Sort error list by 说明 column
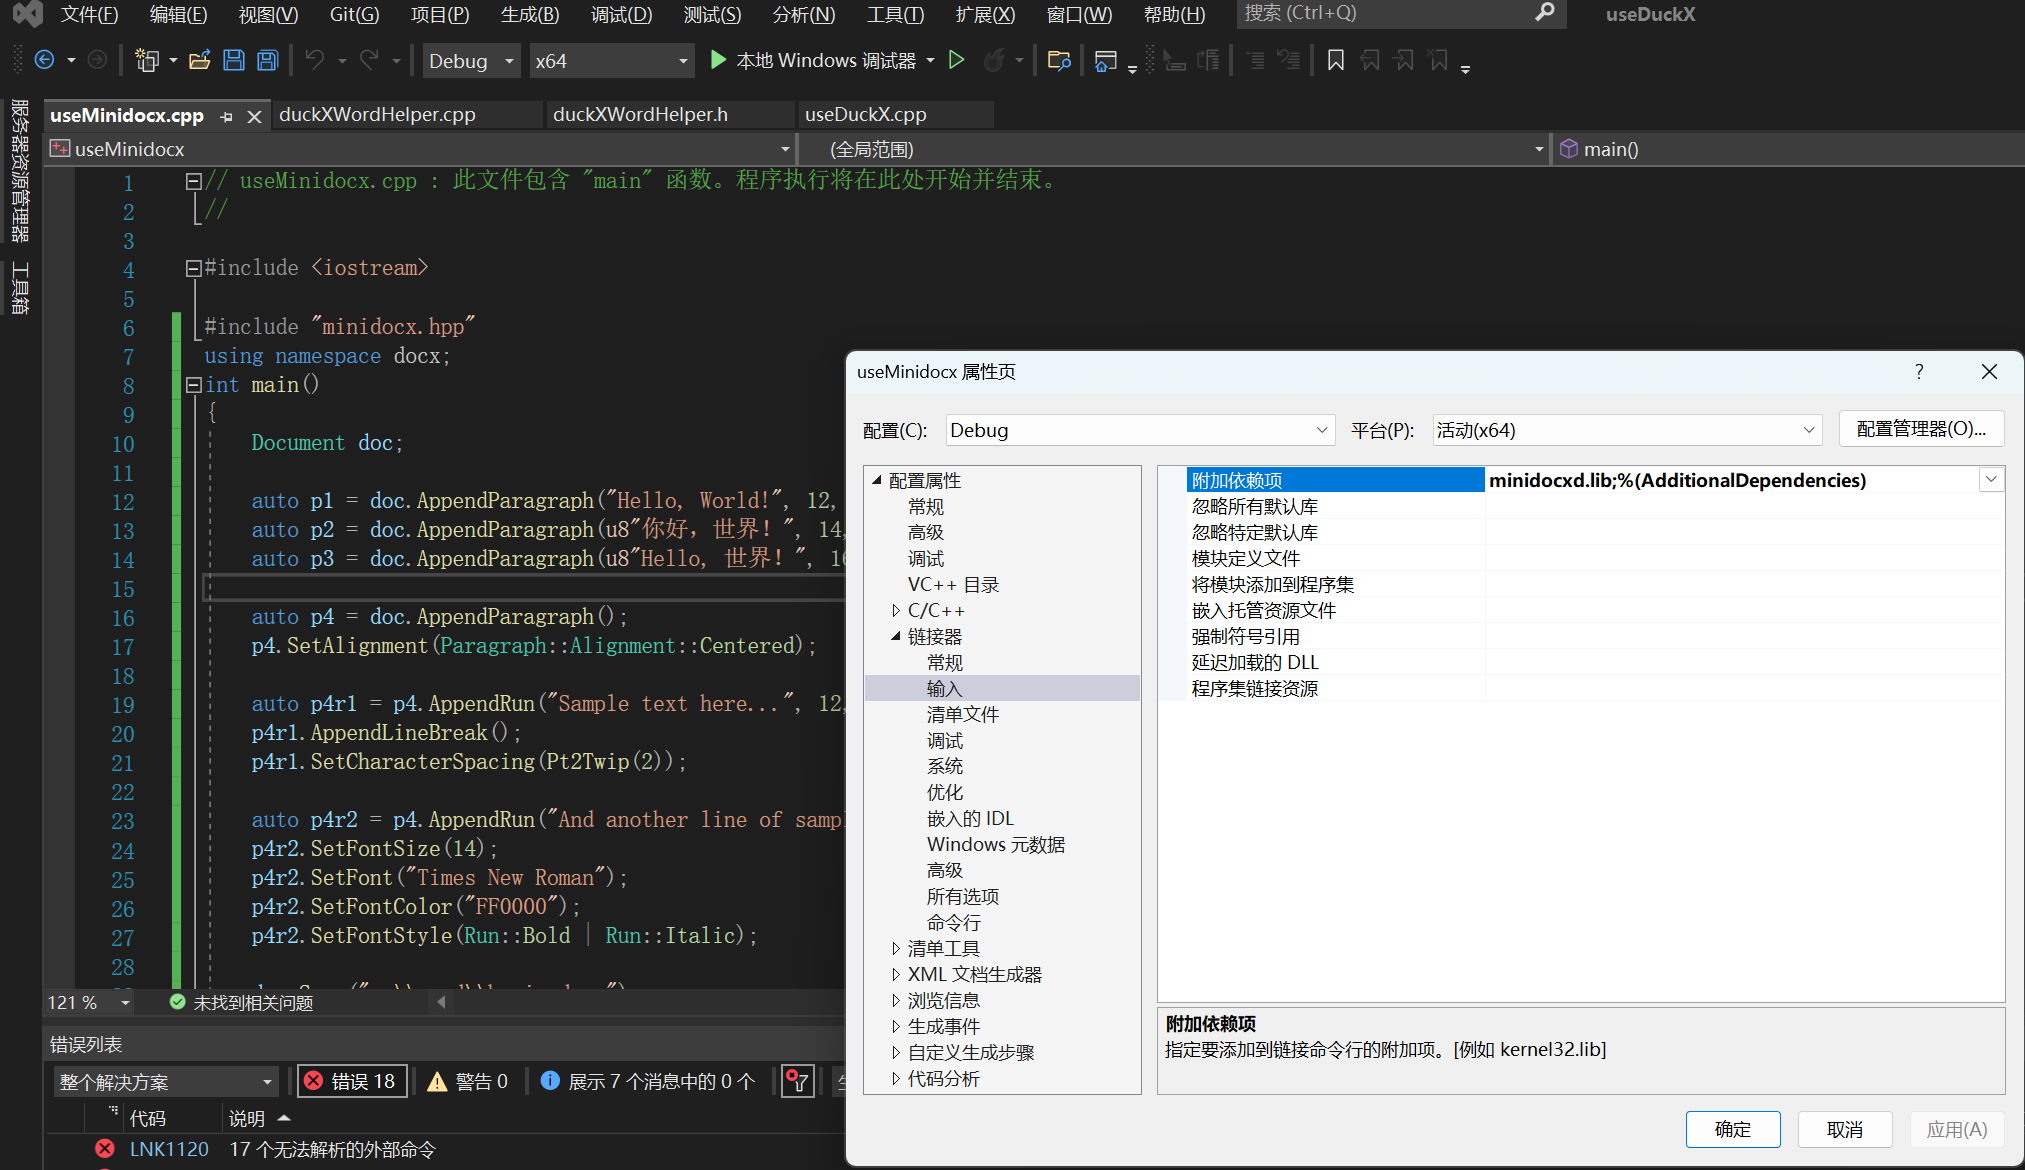2025x1170 pixels. pos(247,1118)
